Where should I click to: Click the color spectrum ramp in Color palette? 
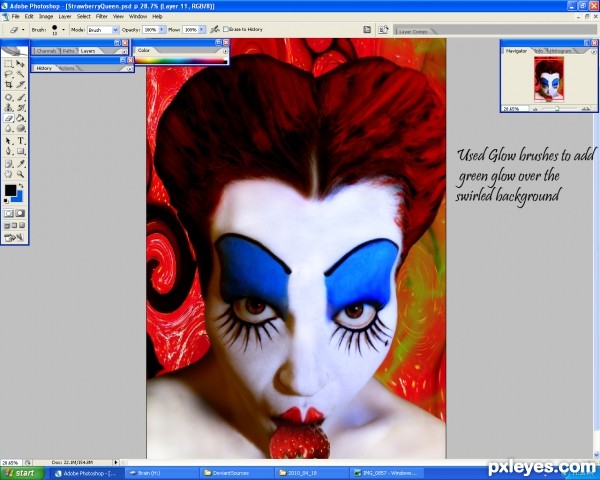pos(180,61)
